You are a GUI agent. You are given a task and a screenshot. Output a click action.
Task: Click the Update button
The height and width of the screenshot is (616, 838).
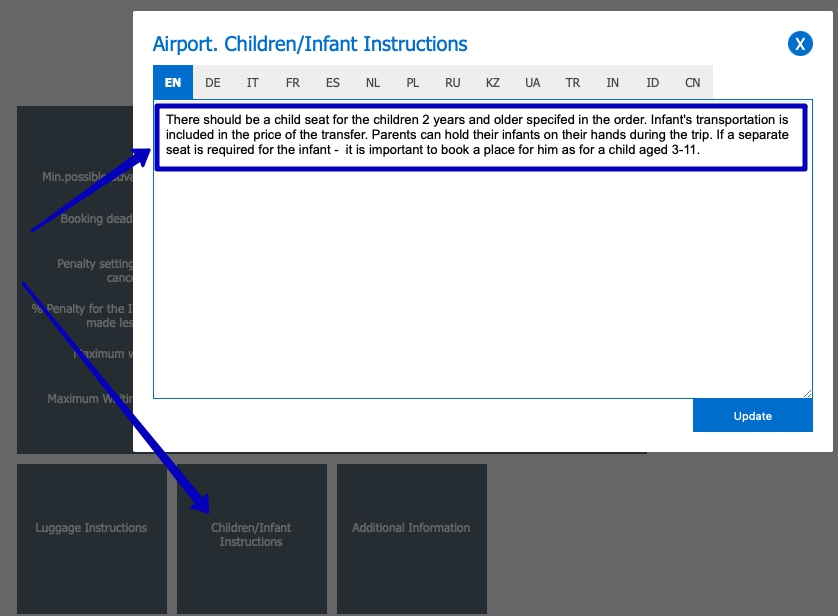[x=753, y=415]
